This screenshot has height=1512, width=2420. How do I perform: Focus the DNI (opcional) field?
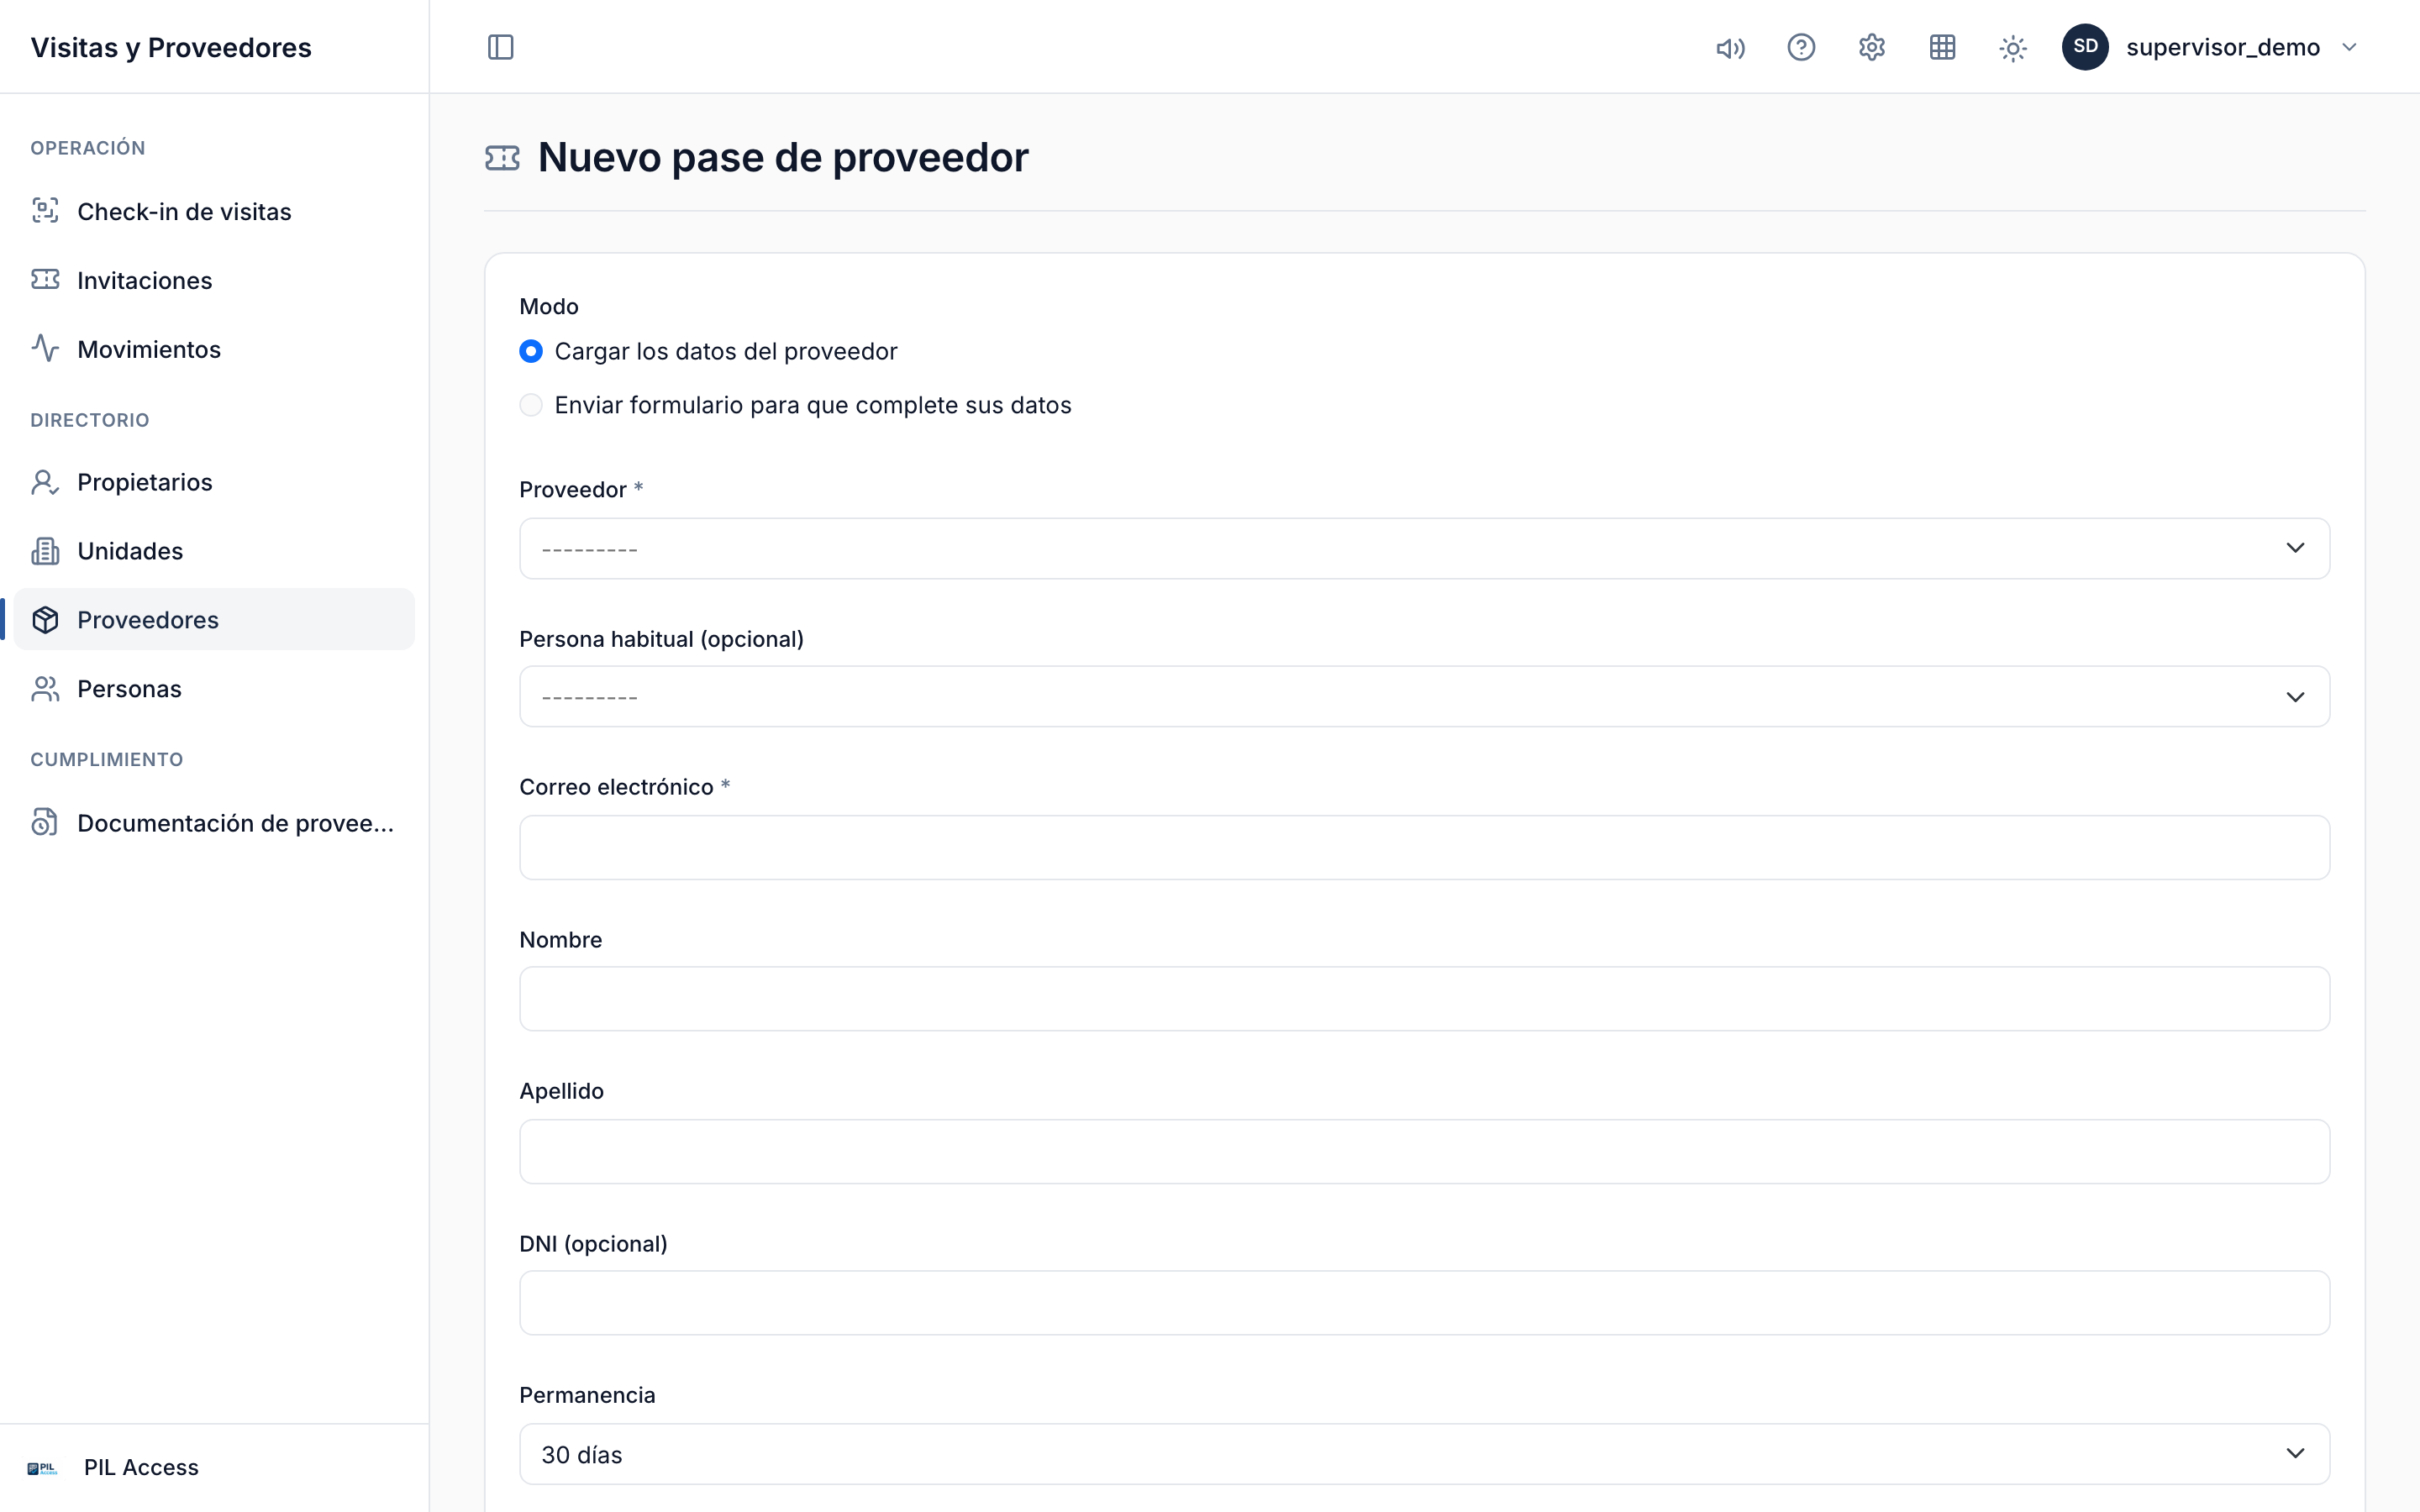(x=1424, y=1302)
